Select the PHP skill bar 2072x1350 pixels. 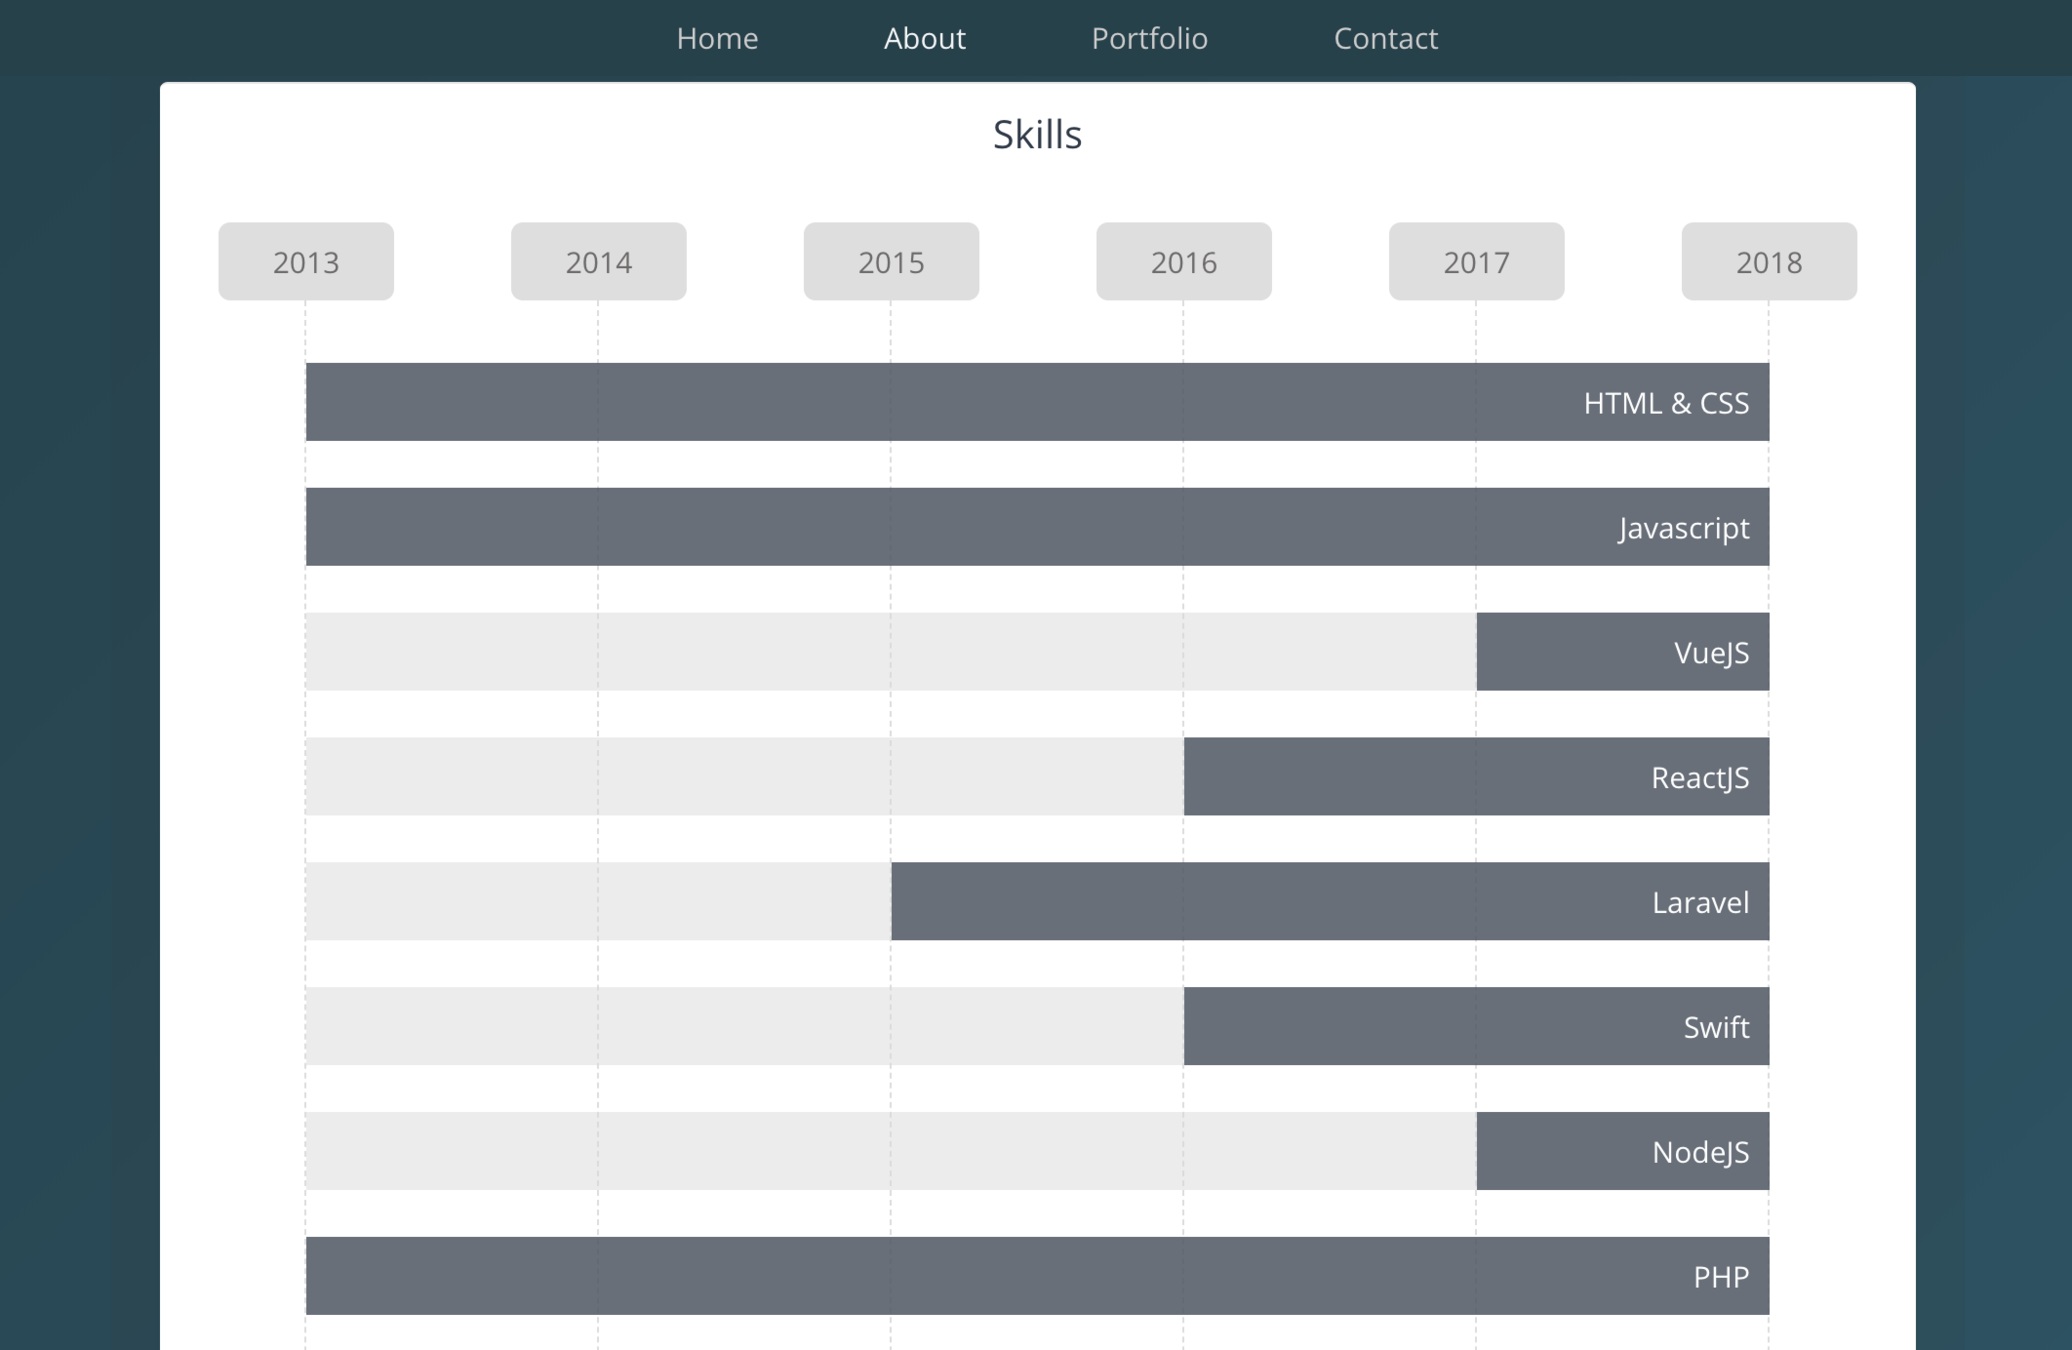click(1037, 1276)
